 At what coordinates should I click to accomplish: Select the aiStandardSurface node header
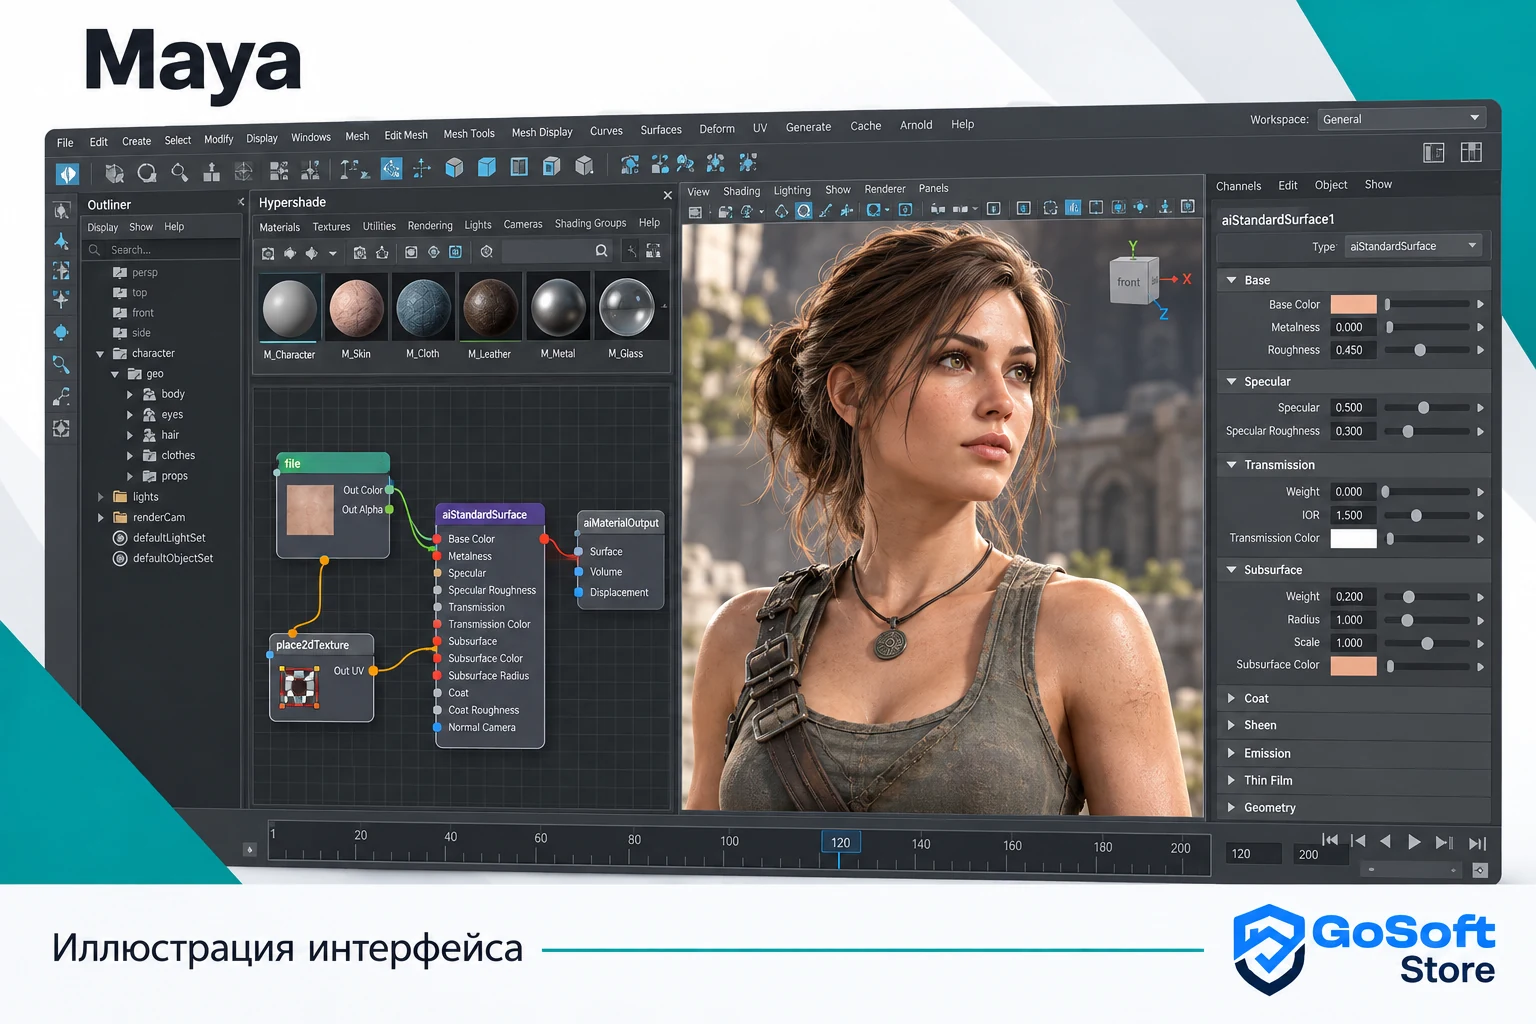pos(489,515)
